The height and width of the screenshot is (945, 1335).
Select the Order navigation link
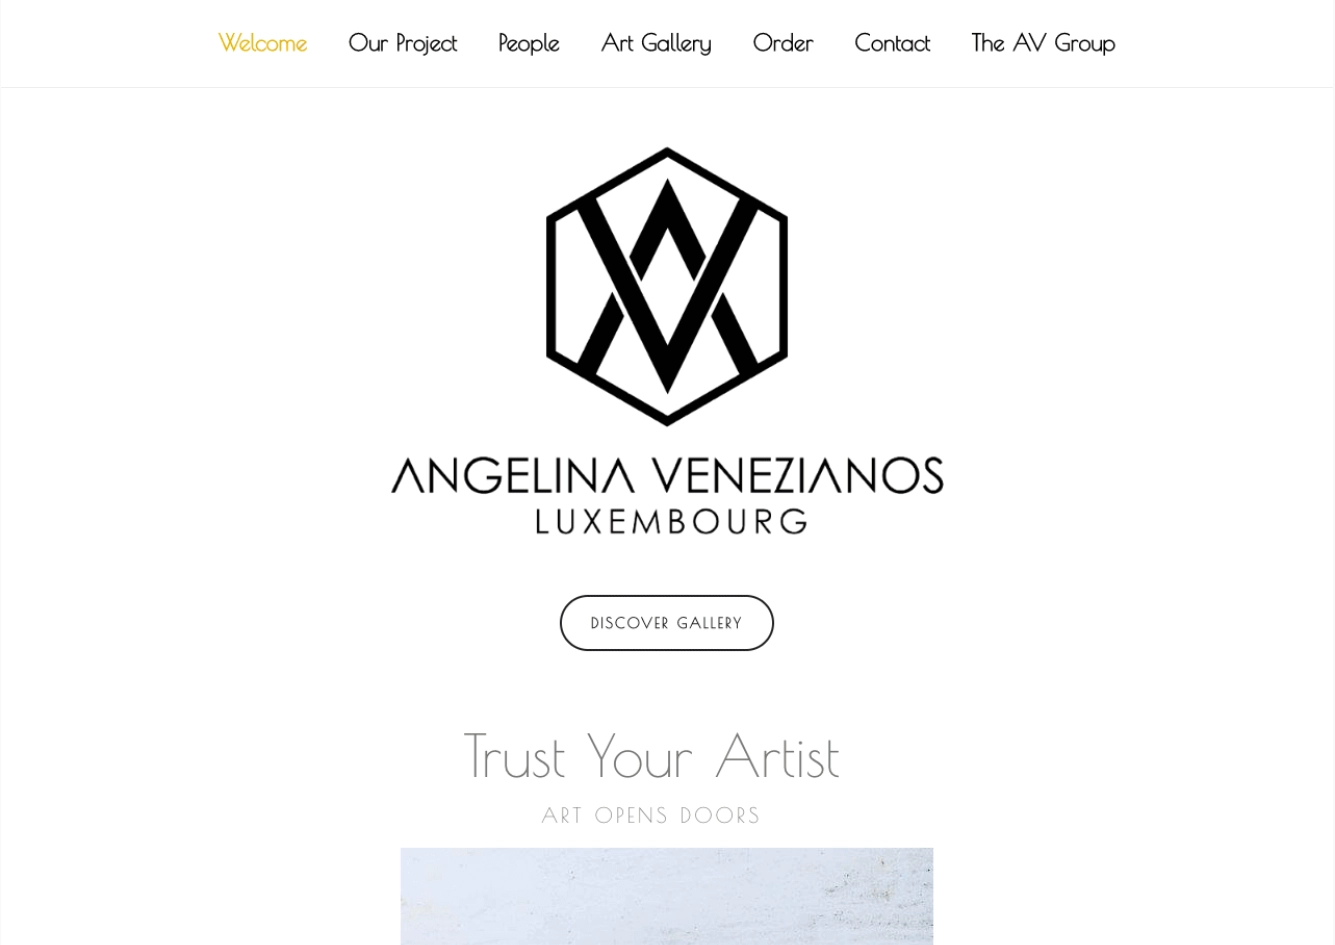[782, 43]
